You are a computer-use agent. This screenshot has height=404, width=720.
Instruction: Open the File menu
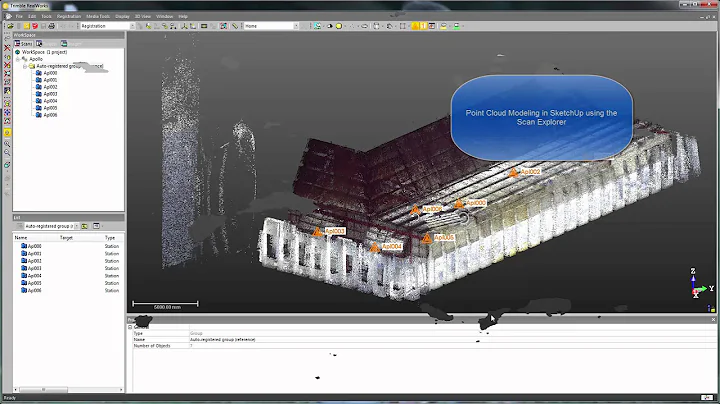(x=19, y=16)
